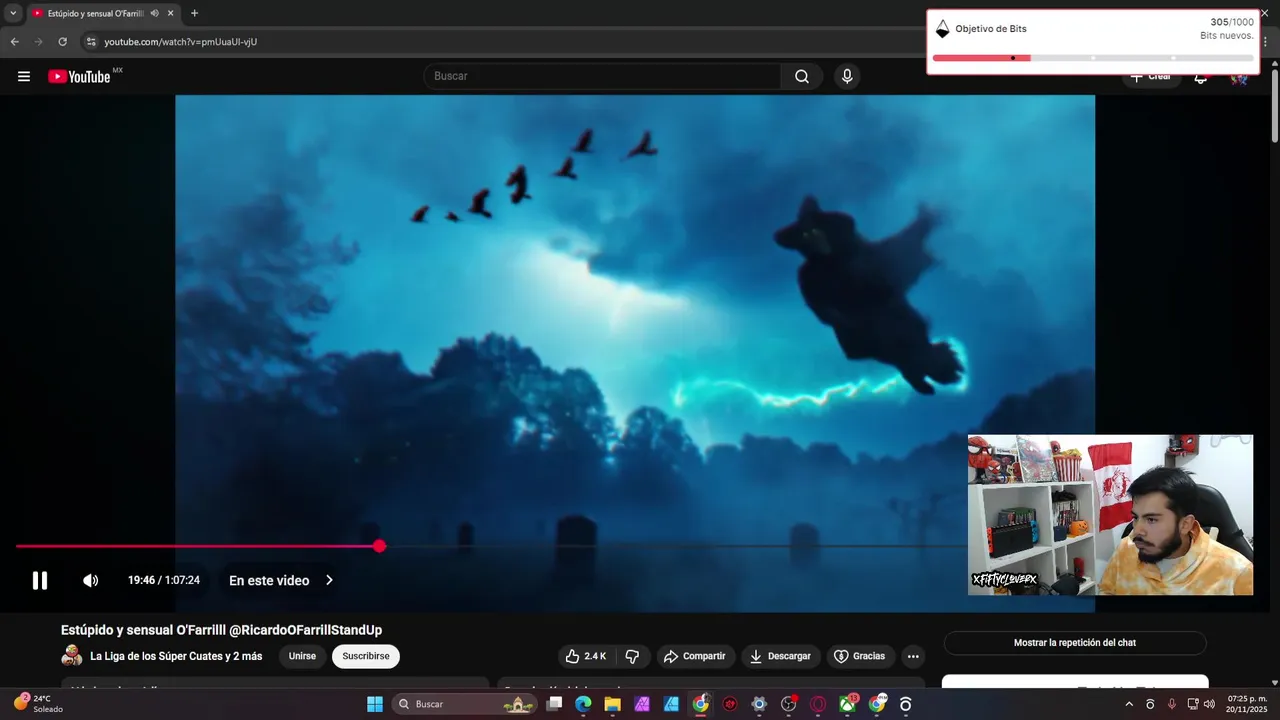Show chat replay via Mostrar la repetición del chat
Viewport: 1280px width, 720px height.
click(x=1075, y=643)
